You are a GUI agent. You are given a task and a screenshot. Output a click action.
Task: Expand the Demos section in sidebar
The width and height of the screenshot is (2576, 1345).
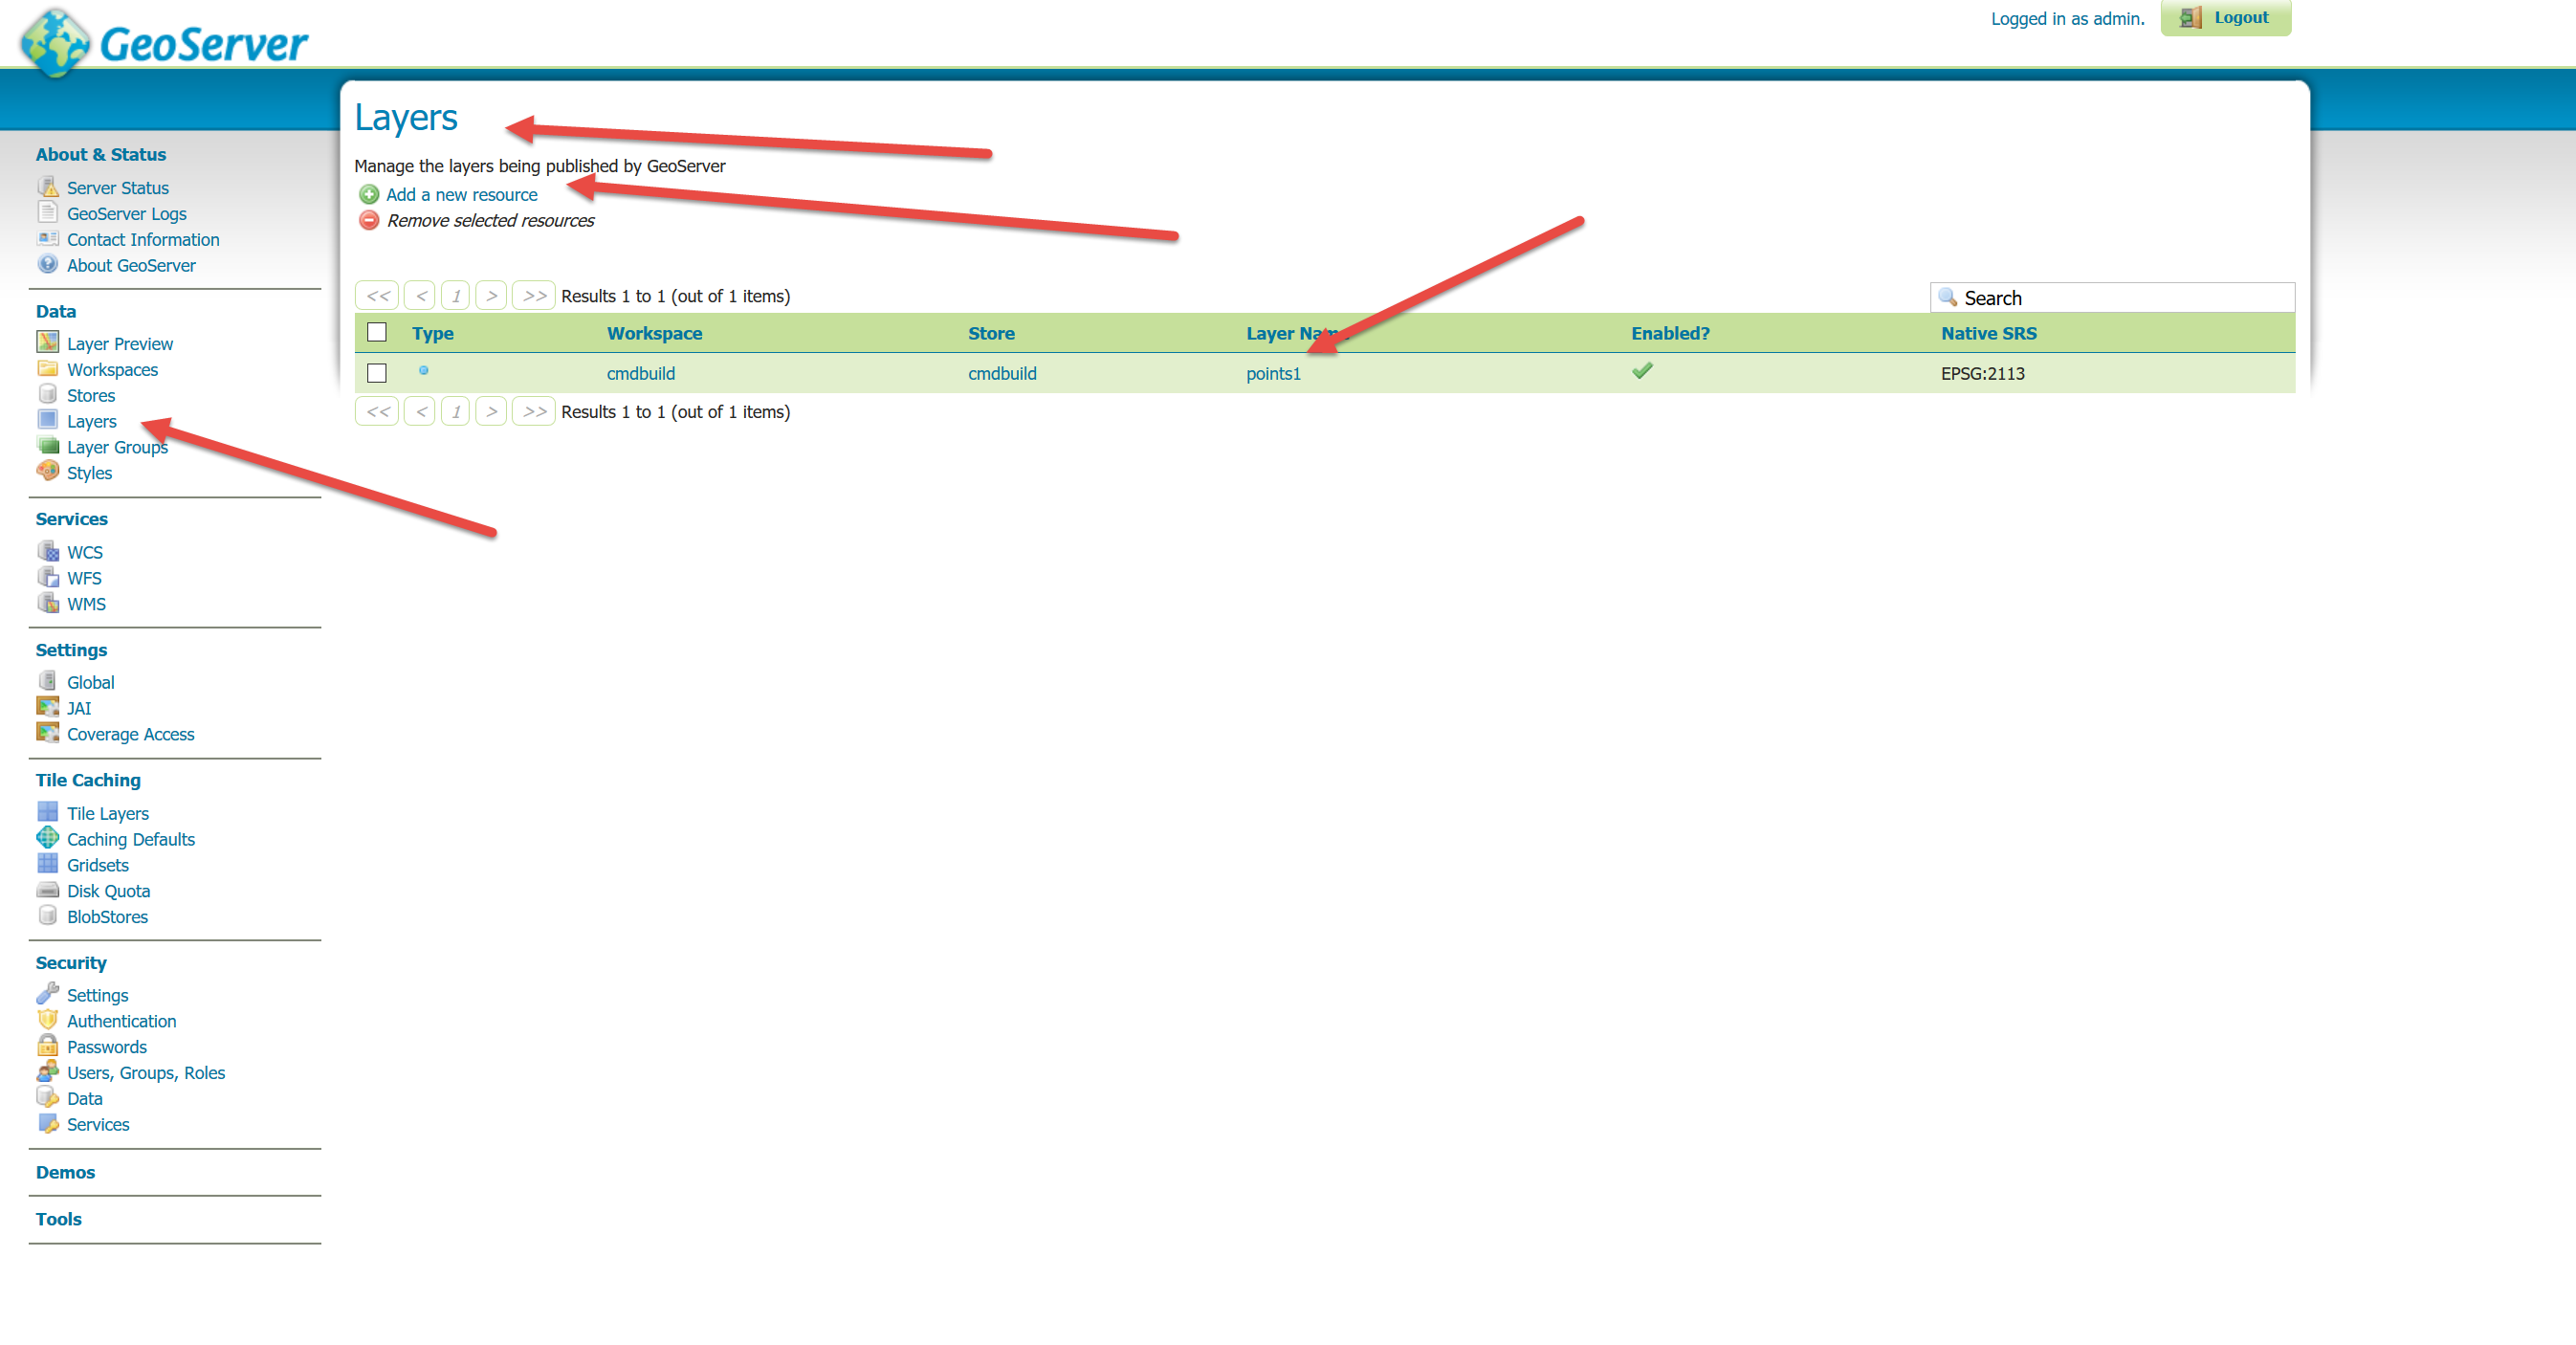tap(65, 1172)
